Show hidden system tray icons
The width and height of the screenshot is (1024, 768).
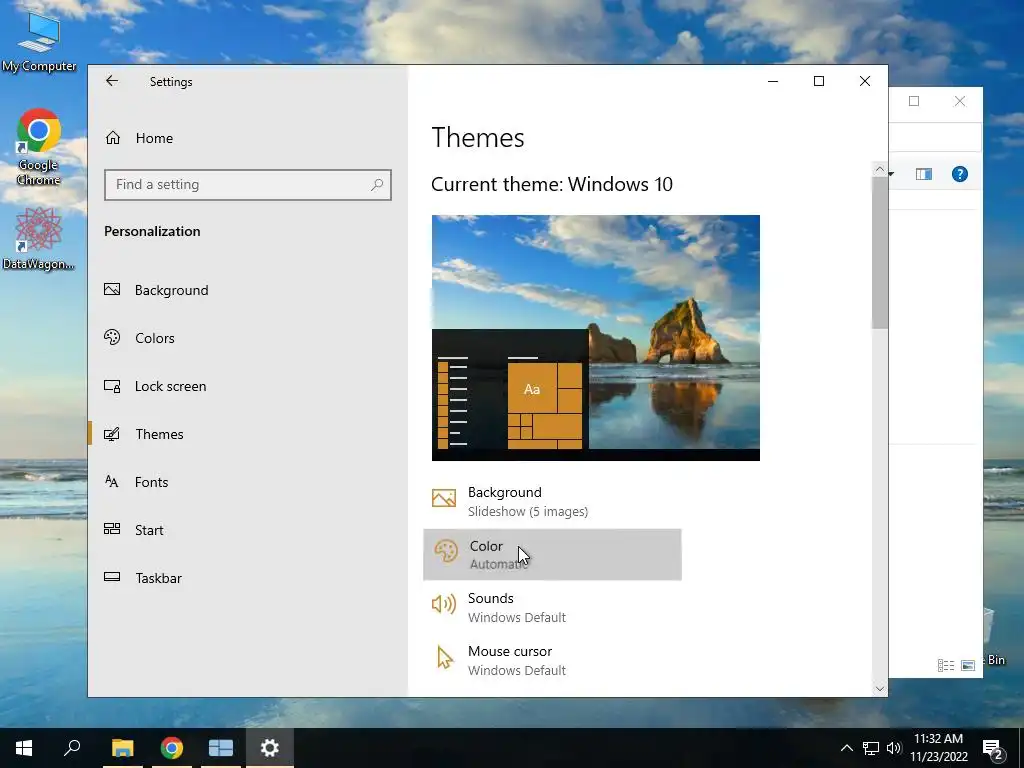(x=846, y=748)
